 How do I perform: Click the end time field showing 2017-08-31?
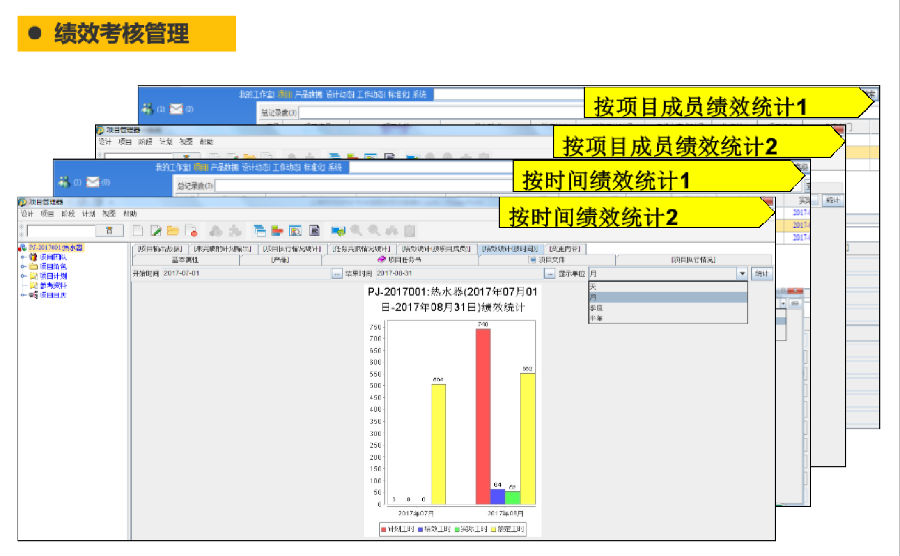460,274
